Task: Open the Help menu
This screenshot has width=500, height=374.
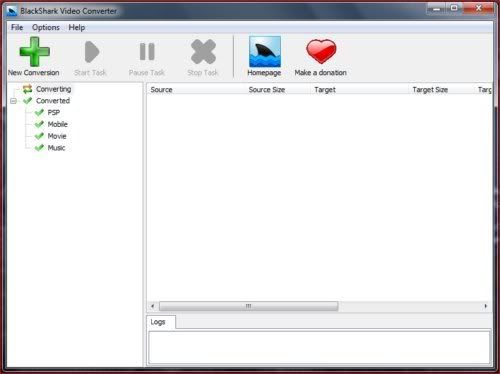Action: pyautogui.click(x=77, y=27)
